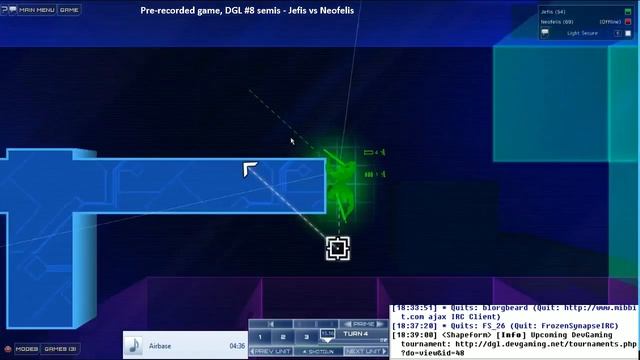This screenshot has height=360, width=640.
Task: Click the red square beside Neofelis
Action: [x=628, y=22]
